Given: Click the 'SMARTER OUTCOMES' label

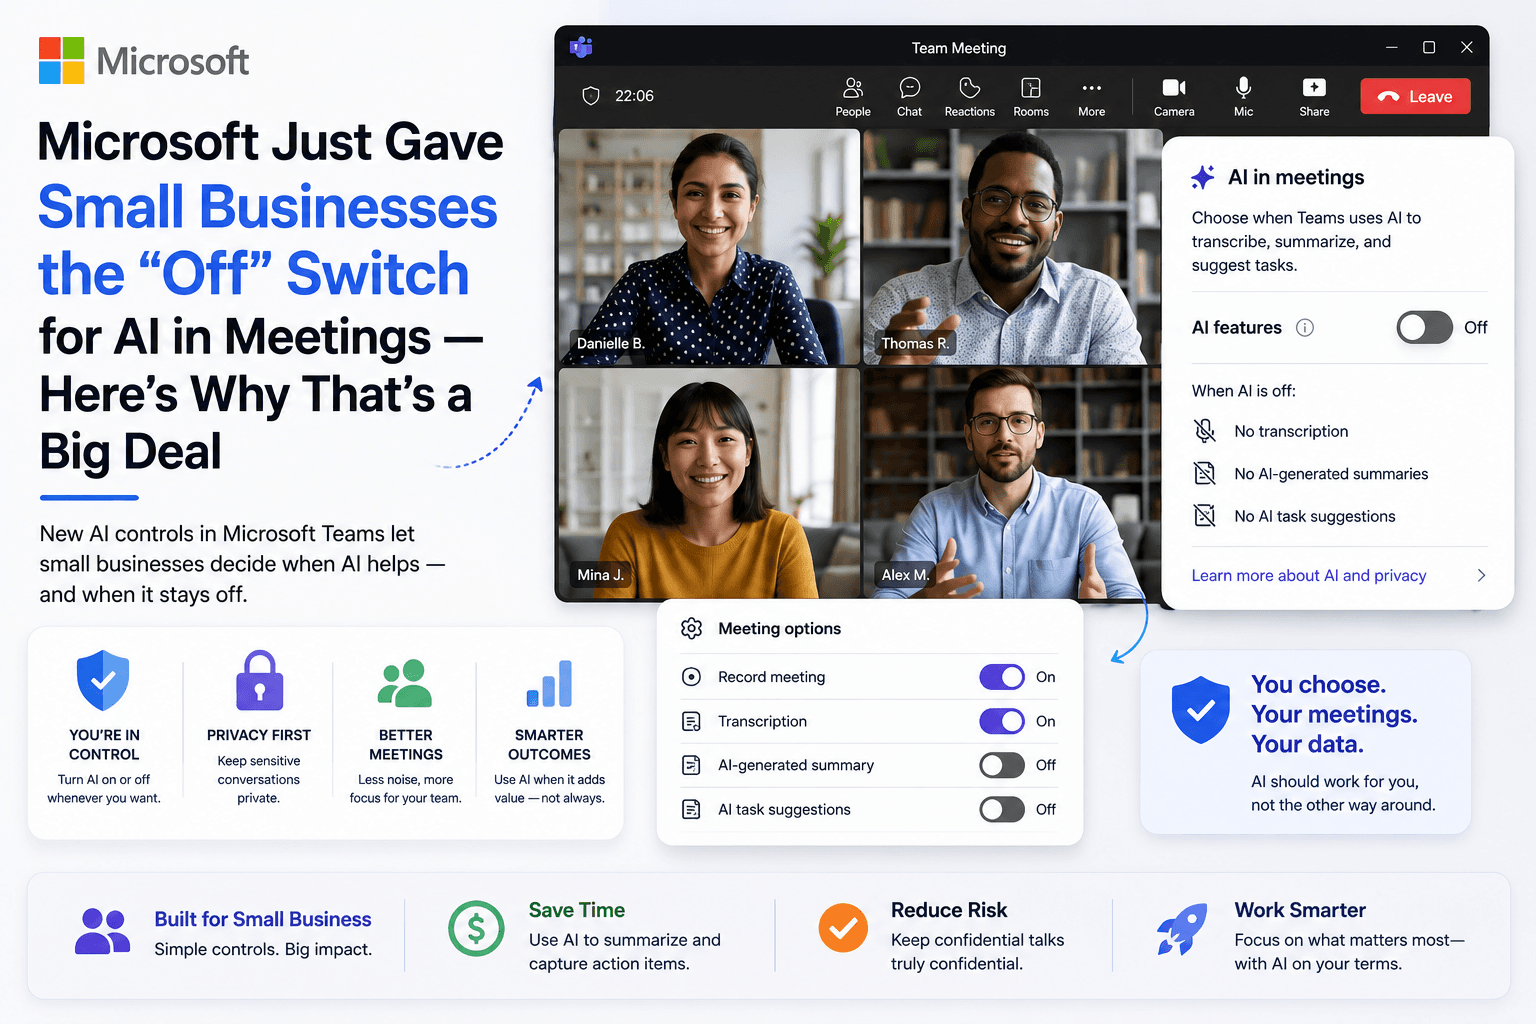Looking at the screenshot, I should (549, 744).
